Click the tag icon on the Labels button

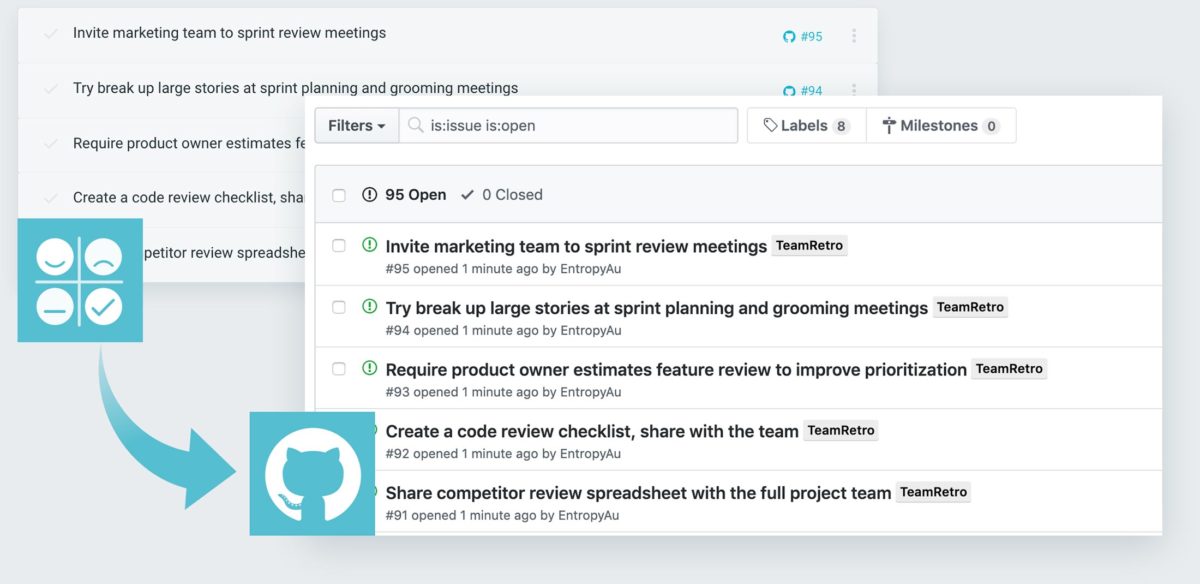[771, 125]
